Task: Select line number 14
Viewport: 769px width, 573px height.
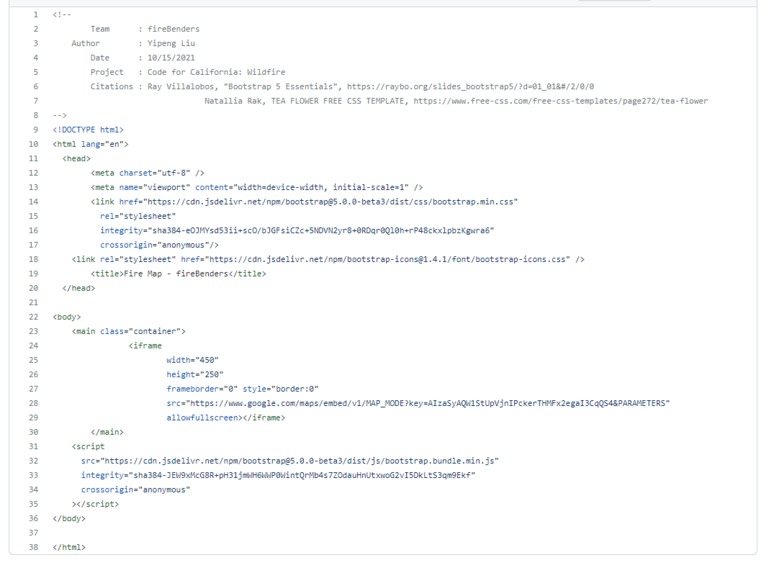Action: coord(33,202)
